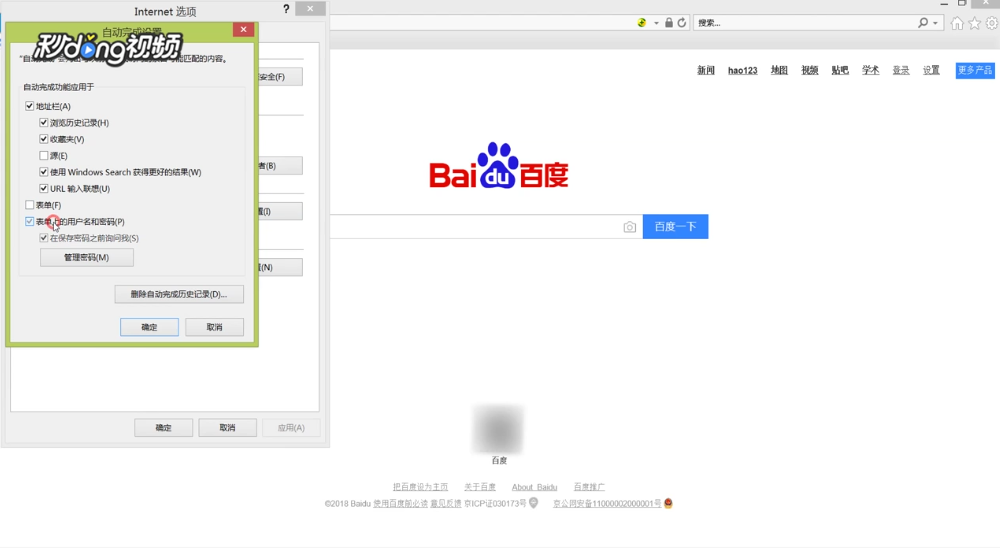Open the 设置 link on Baidu
This screenshot has height=548, width=1000.
click(x=931, y=70)
